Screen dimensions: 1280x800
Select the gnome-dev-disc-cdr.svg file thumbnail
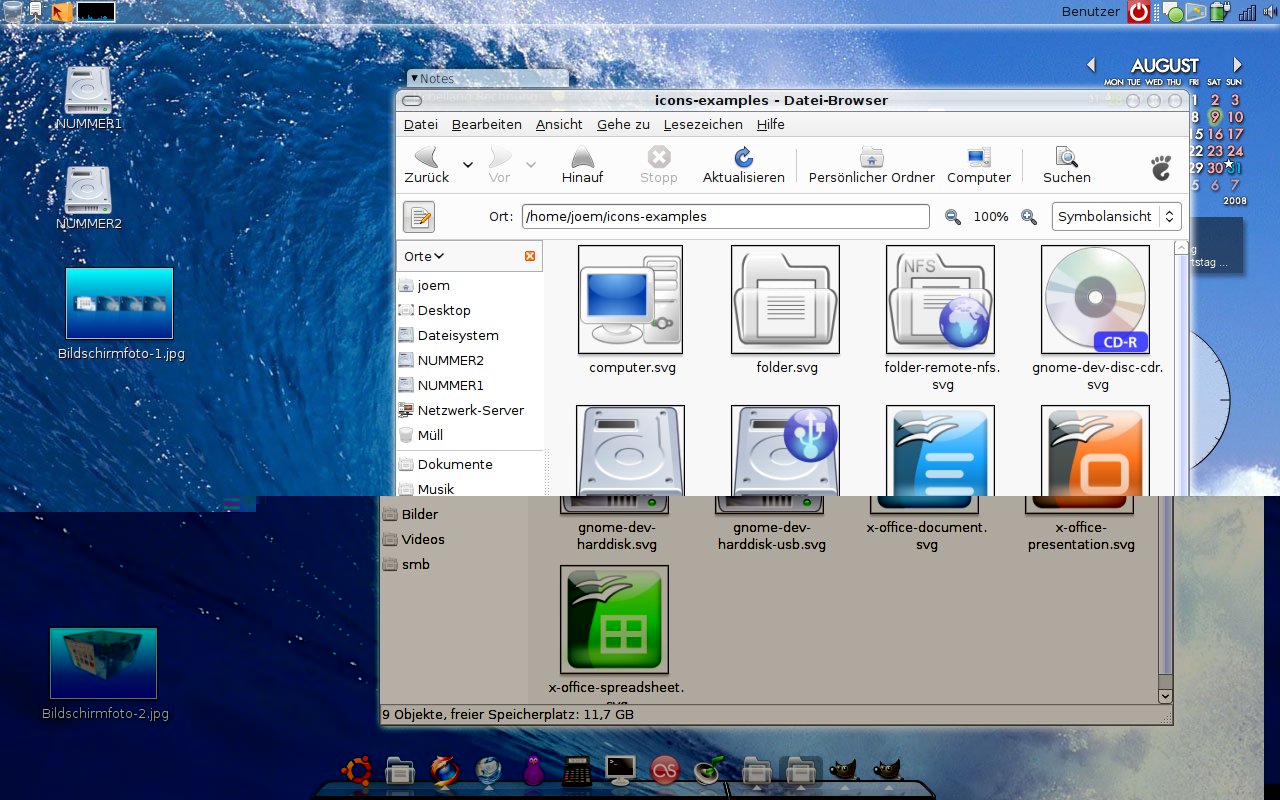[1095, 299]
